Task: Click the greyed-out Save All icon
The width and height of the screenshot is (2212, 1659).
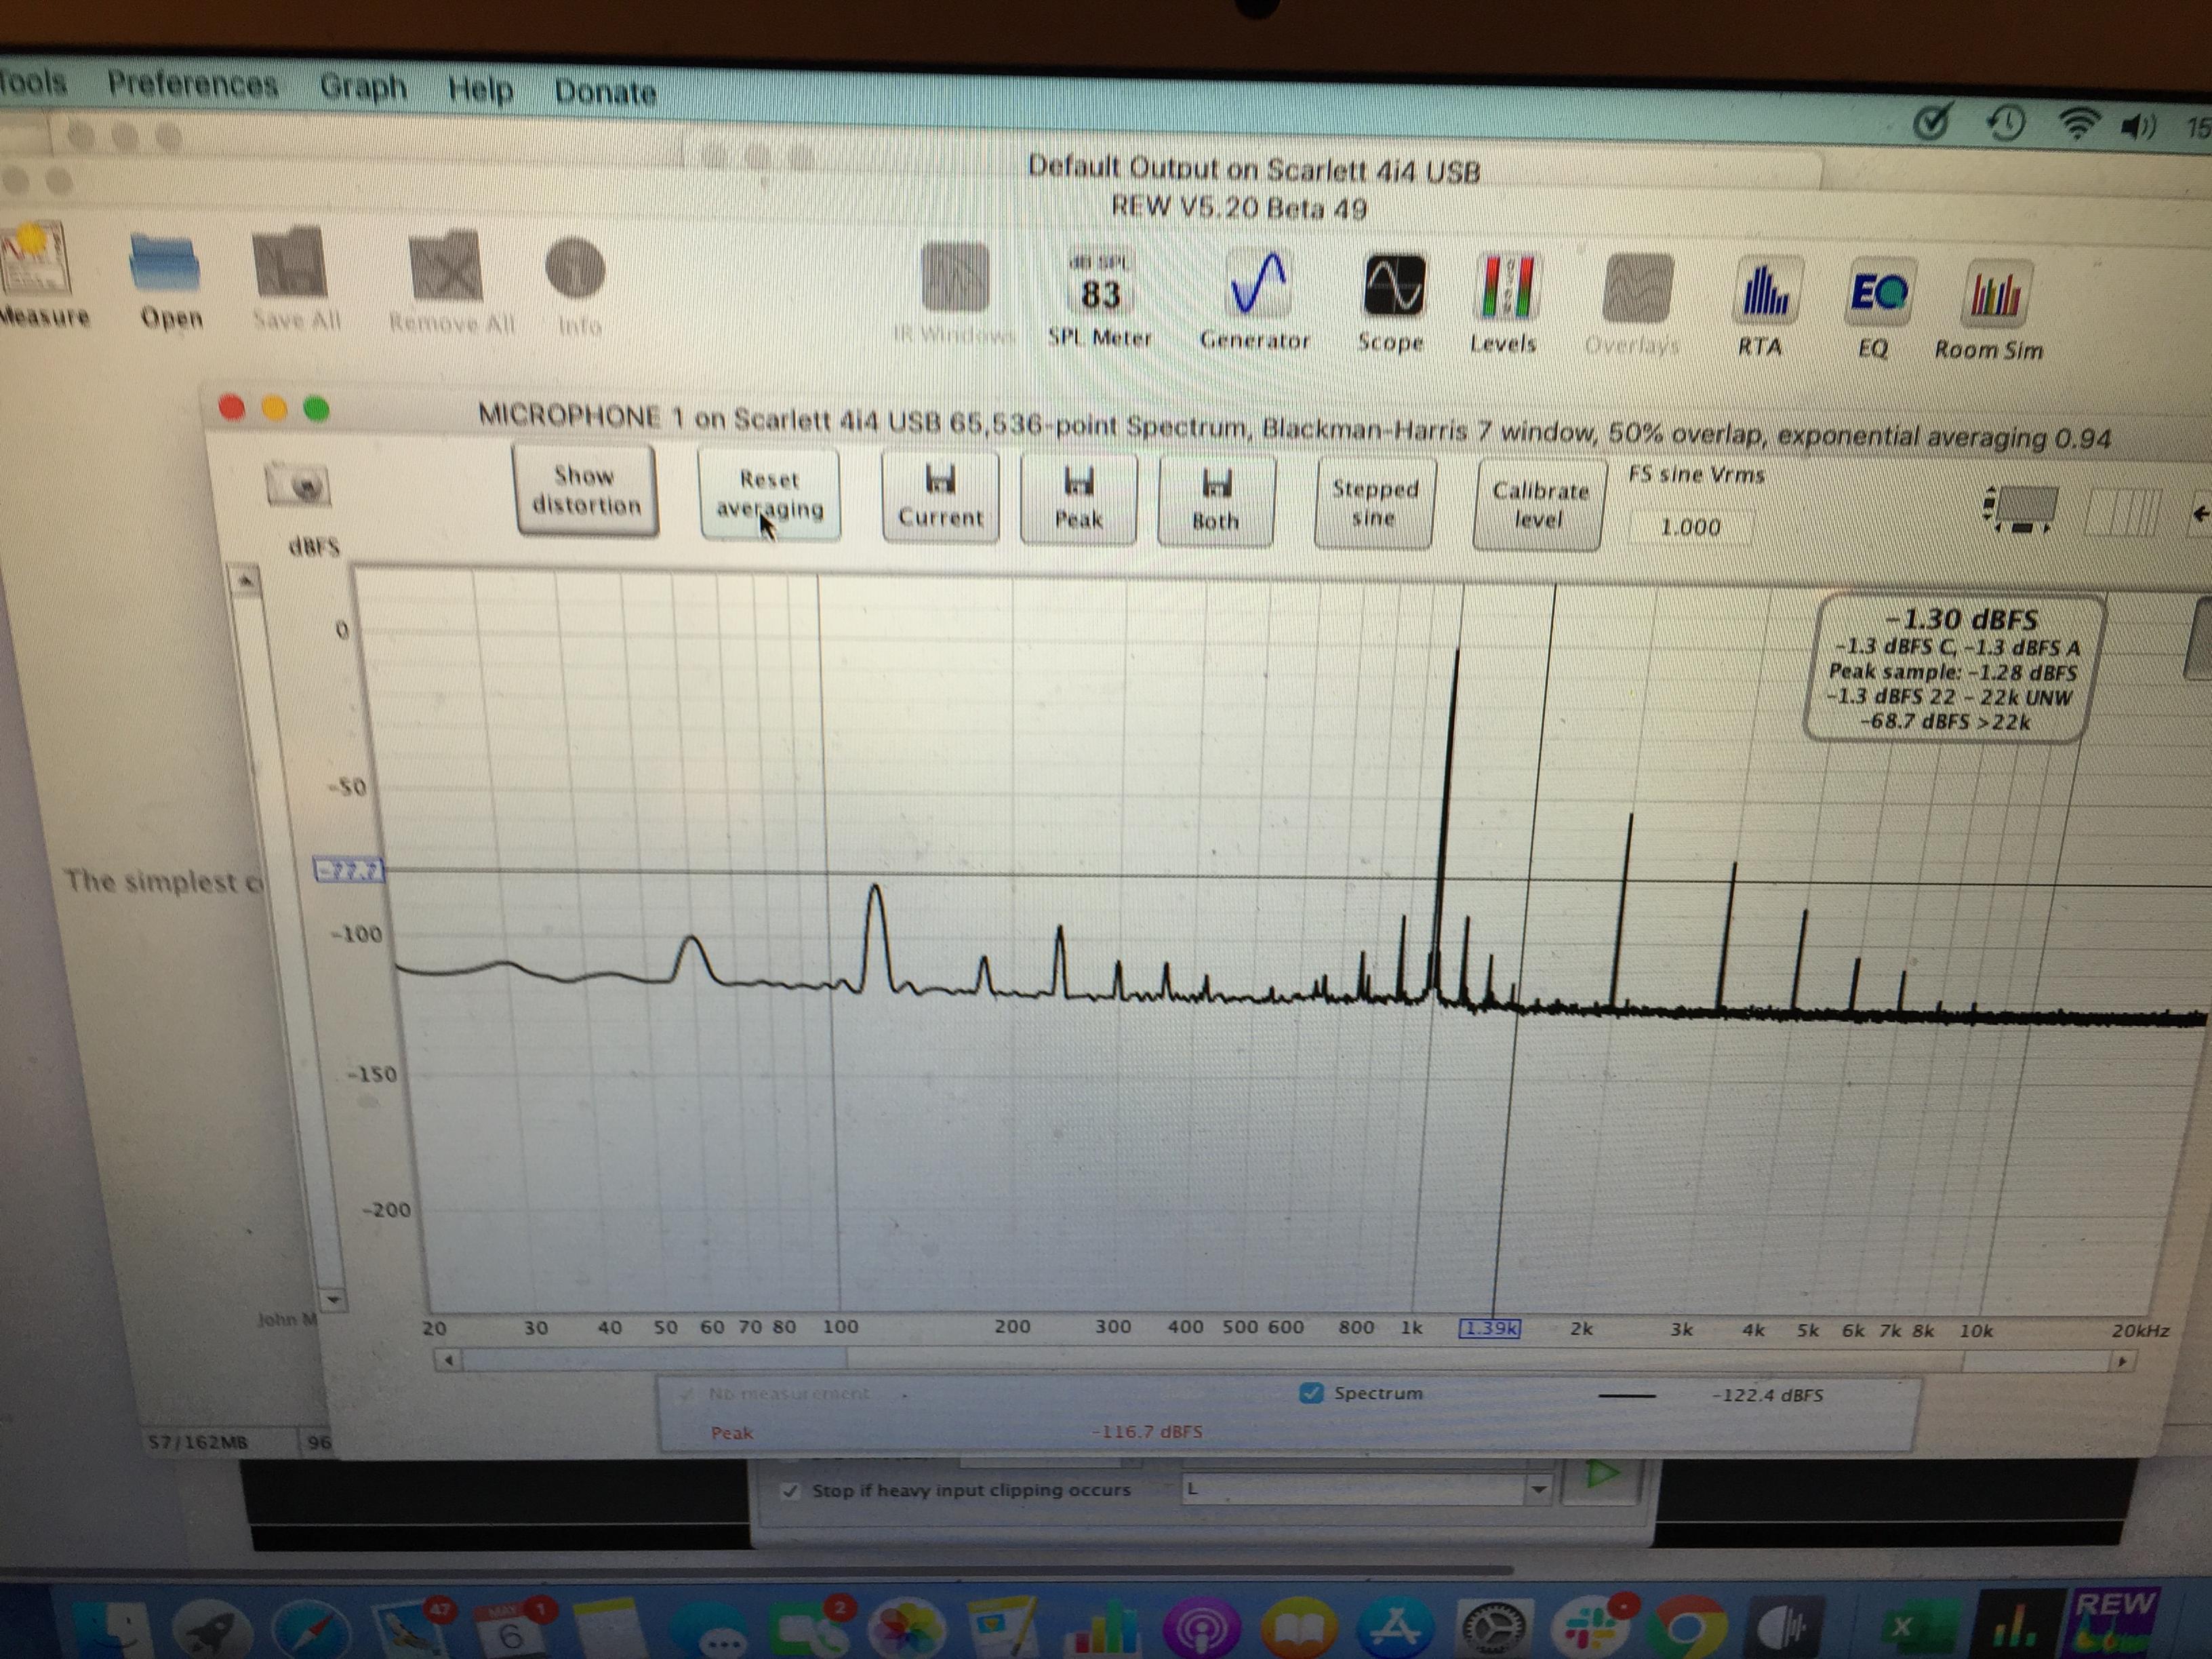Action: [x=293, y=280]
